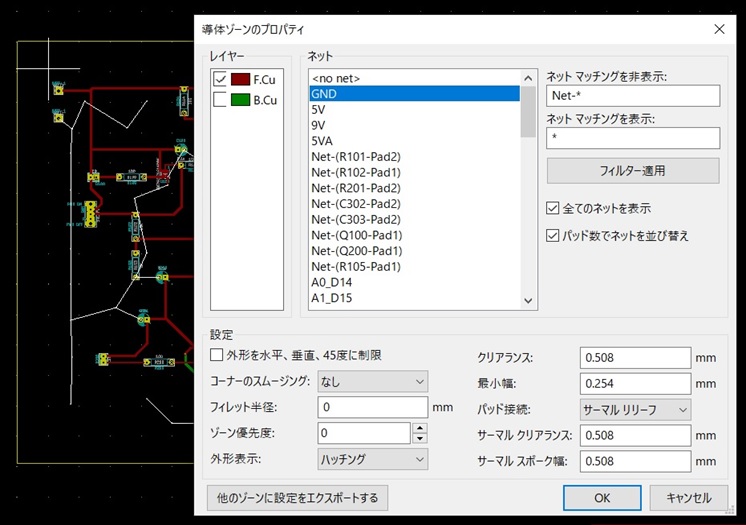The height and width of the screenshot is (525, 746).
Task: Toggle 全てのネットを表示 checkbox
Action: coord(553,209)
